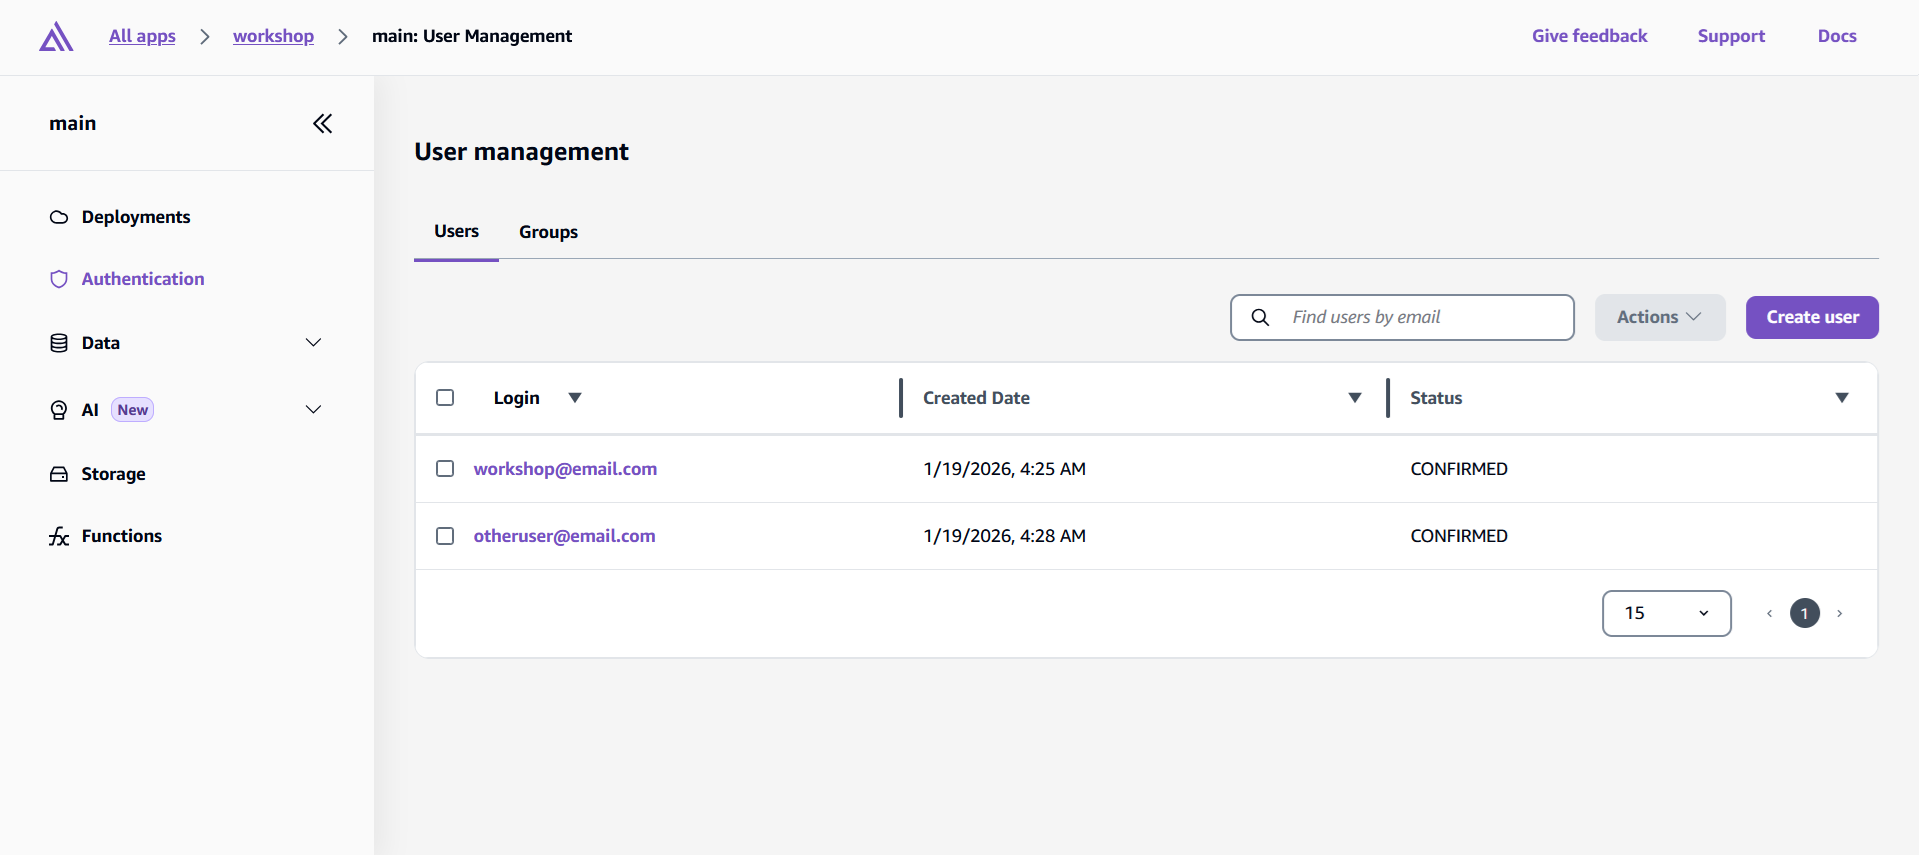Click the Status column header
The width and height of the screenshot is (1919, 855).
coord(1436,398)
